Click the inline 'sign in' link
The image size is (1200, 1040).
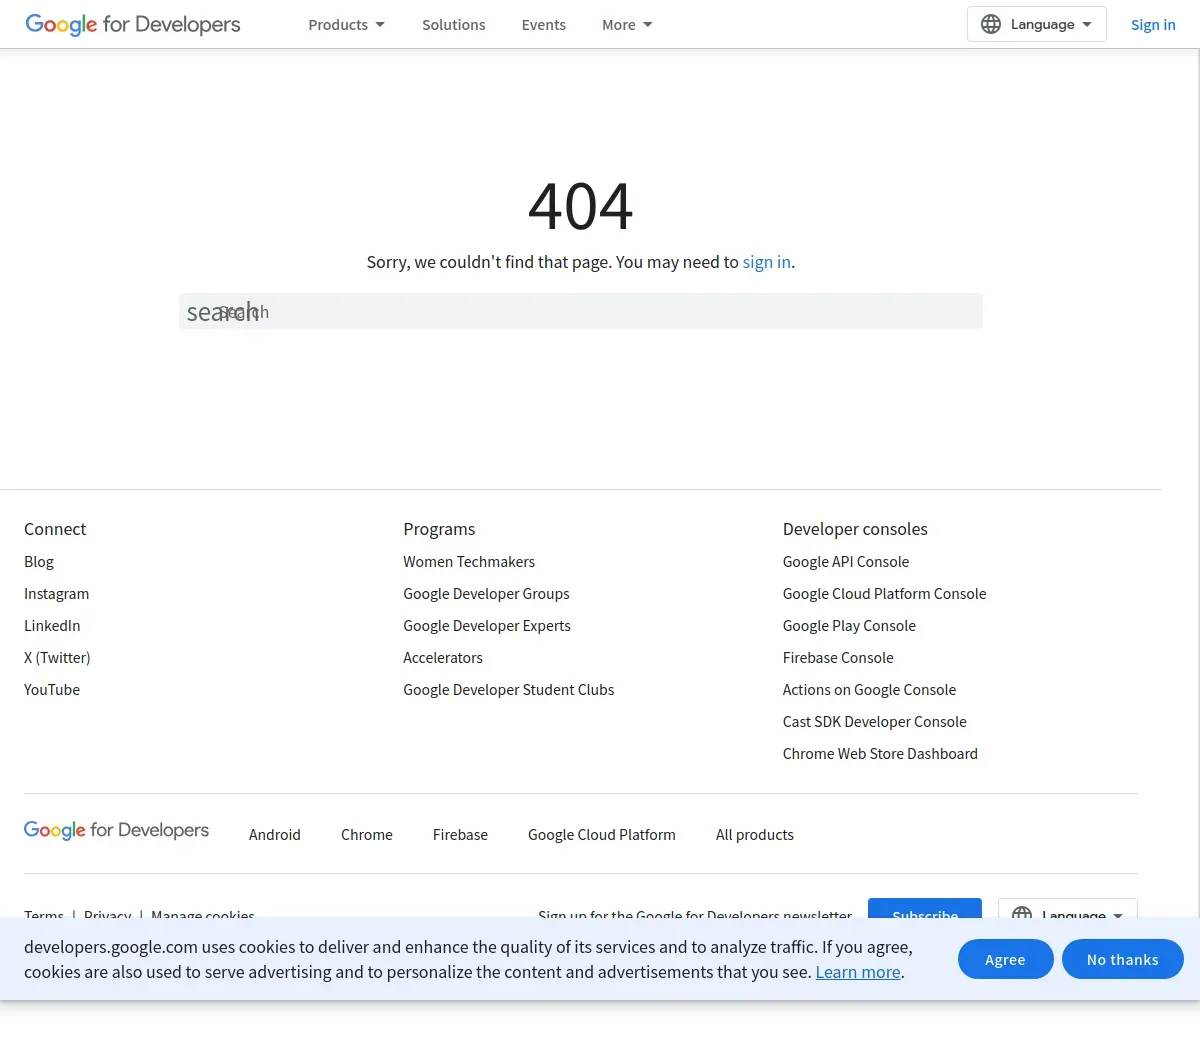pos(766,262)
